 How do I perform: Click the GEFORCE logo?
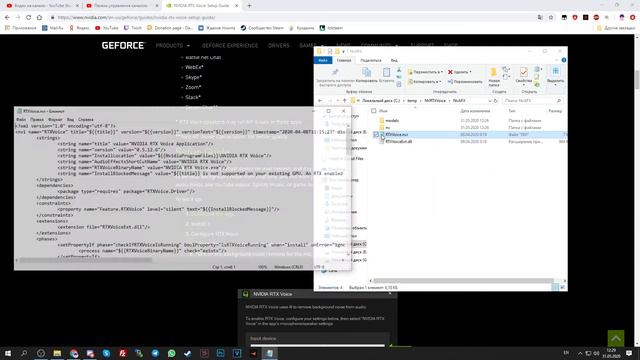pyautogui.click(x=123, y=45)
